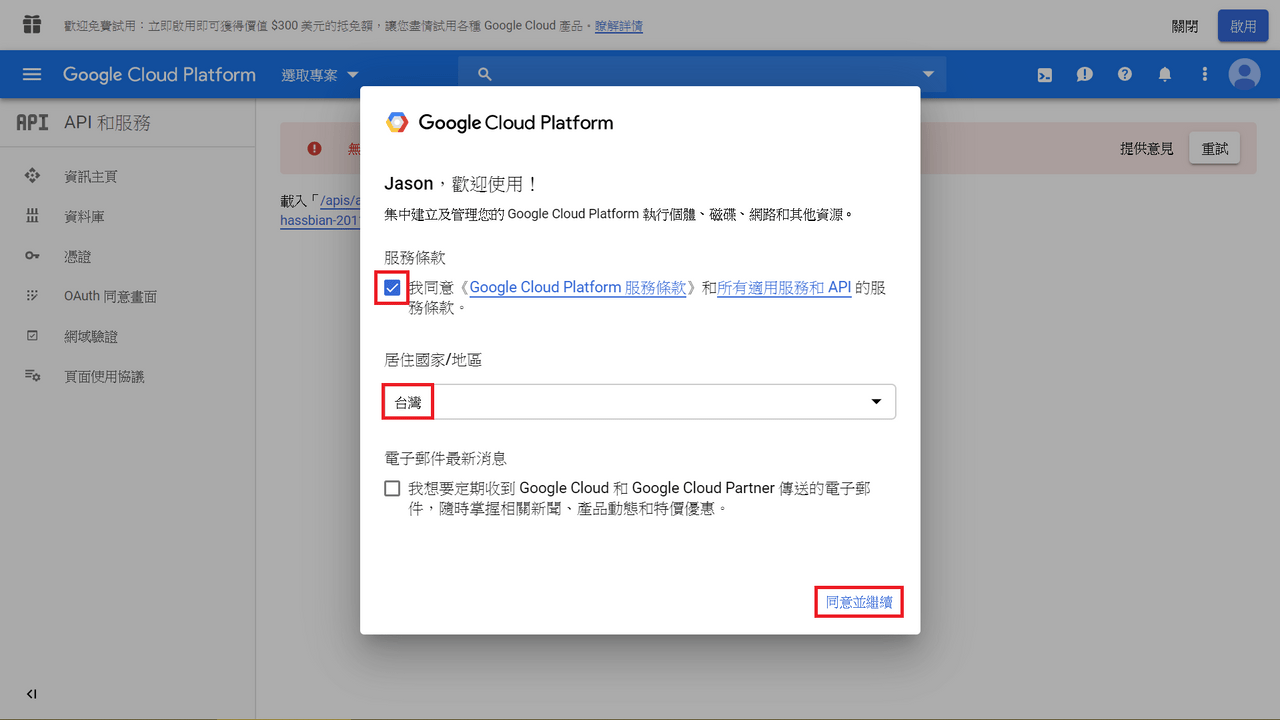
Task: Show notifications via the bell icon
Action: click(x=1165, y=74)
